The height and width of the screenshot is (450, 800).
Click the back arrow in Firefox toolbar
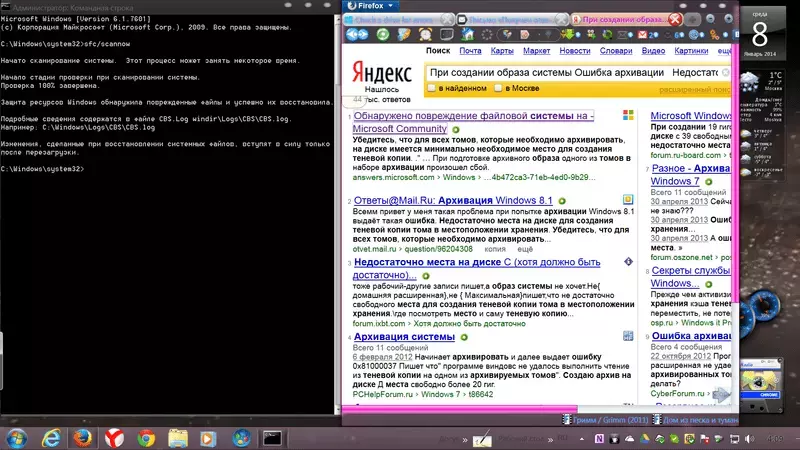(351, 34)
